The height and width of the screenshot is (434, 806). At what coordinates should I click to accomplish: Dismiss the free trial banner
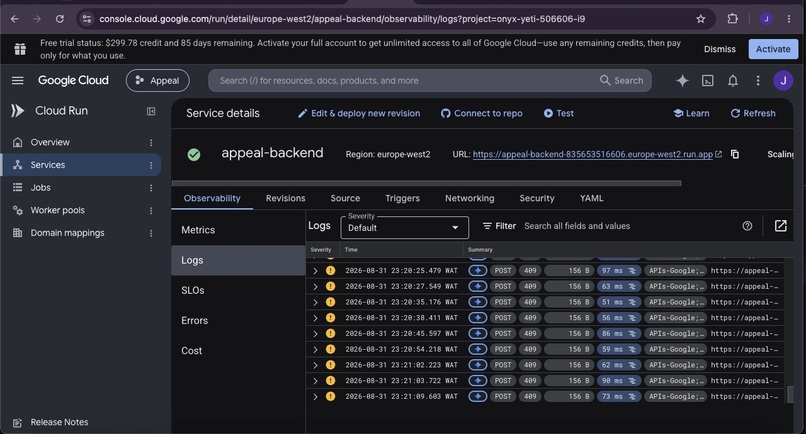(720, 49)
